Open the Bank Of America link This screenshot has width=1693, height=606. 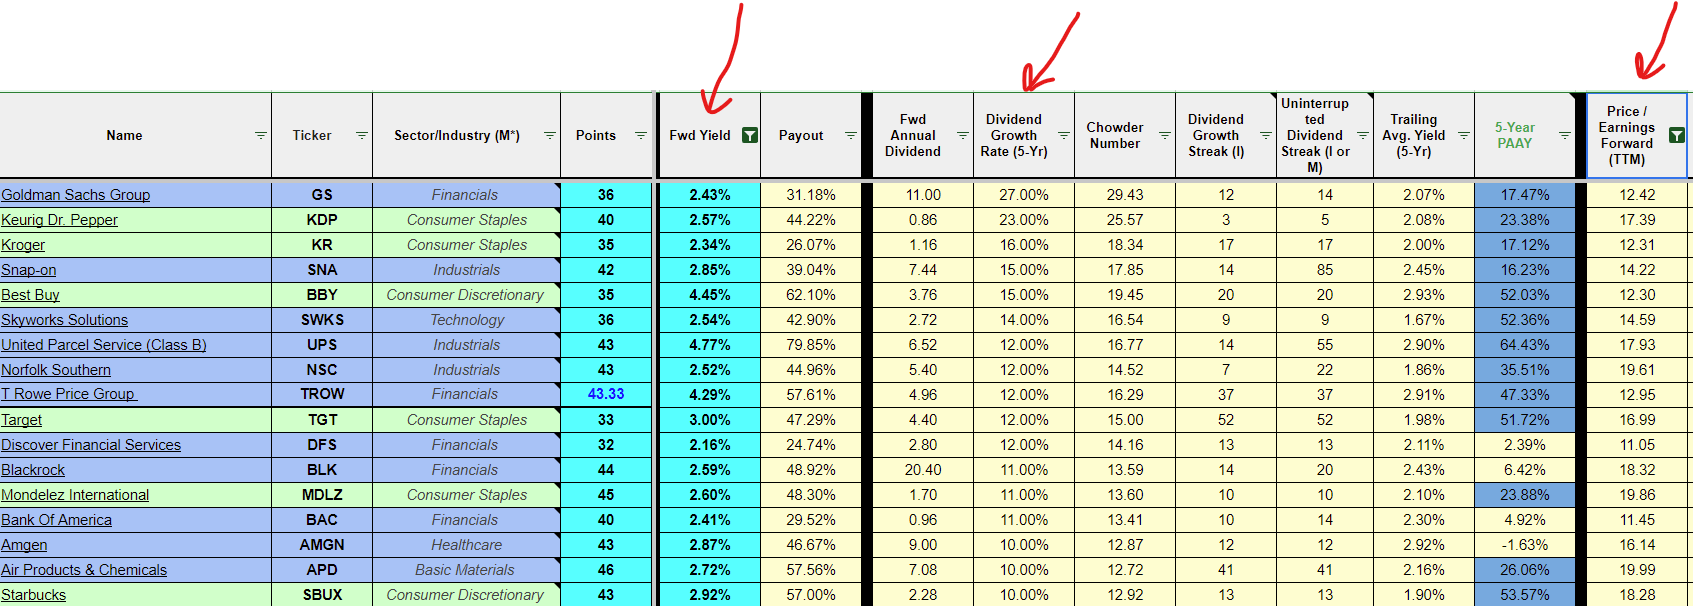(x=56, y=520)
